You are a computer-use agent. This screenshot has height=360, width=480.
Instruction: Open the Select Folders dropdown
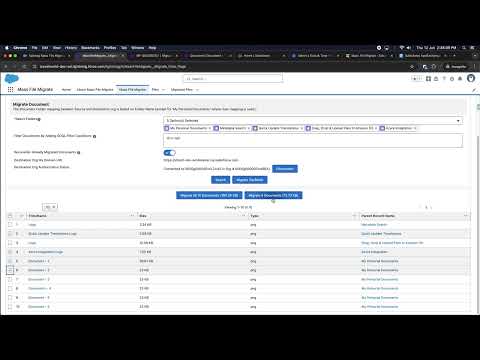point(313,121)
